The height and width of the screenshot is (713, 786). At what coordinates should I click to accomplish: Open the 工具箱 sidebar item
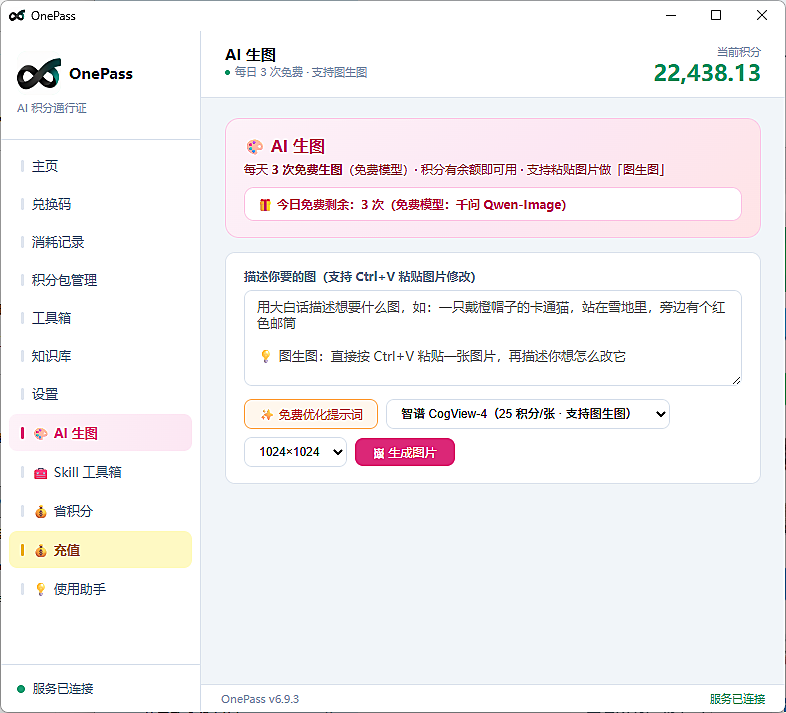click(x=51, y=318)
